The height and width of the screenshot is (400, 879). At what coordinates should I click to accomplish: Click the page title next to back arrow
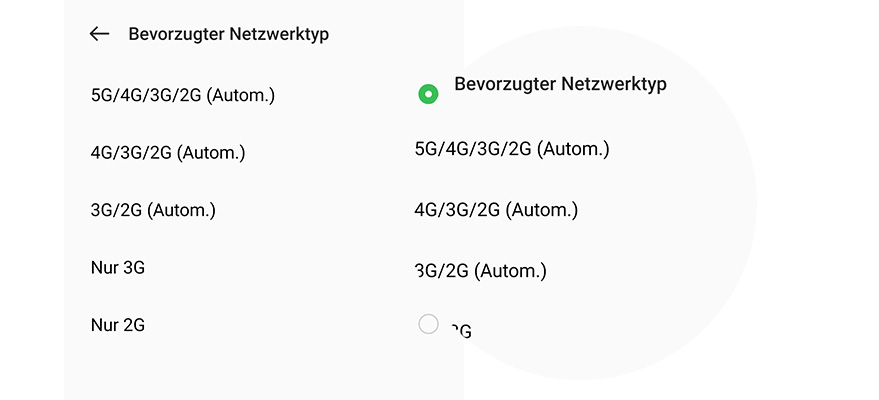228,34
